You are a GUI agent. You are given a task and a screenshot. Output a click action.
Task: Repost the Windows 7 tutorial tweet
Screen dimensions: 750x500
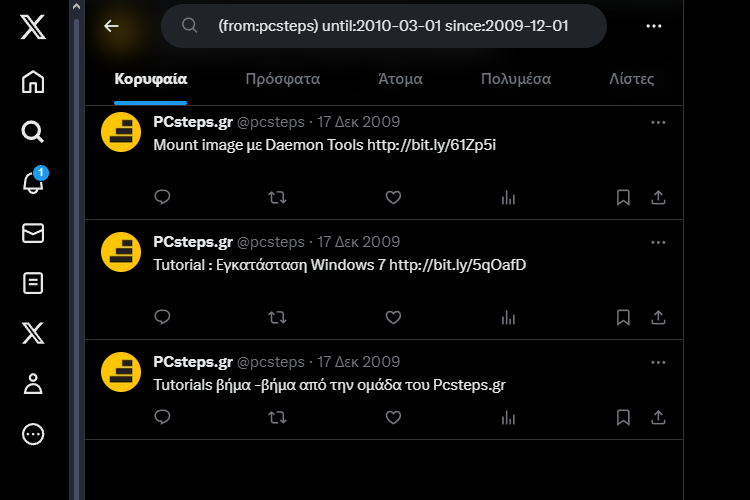pos(277,317)
